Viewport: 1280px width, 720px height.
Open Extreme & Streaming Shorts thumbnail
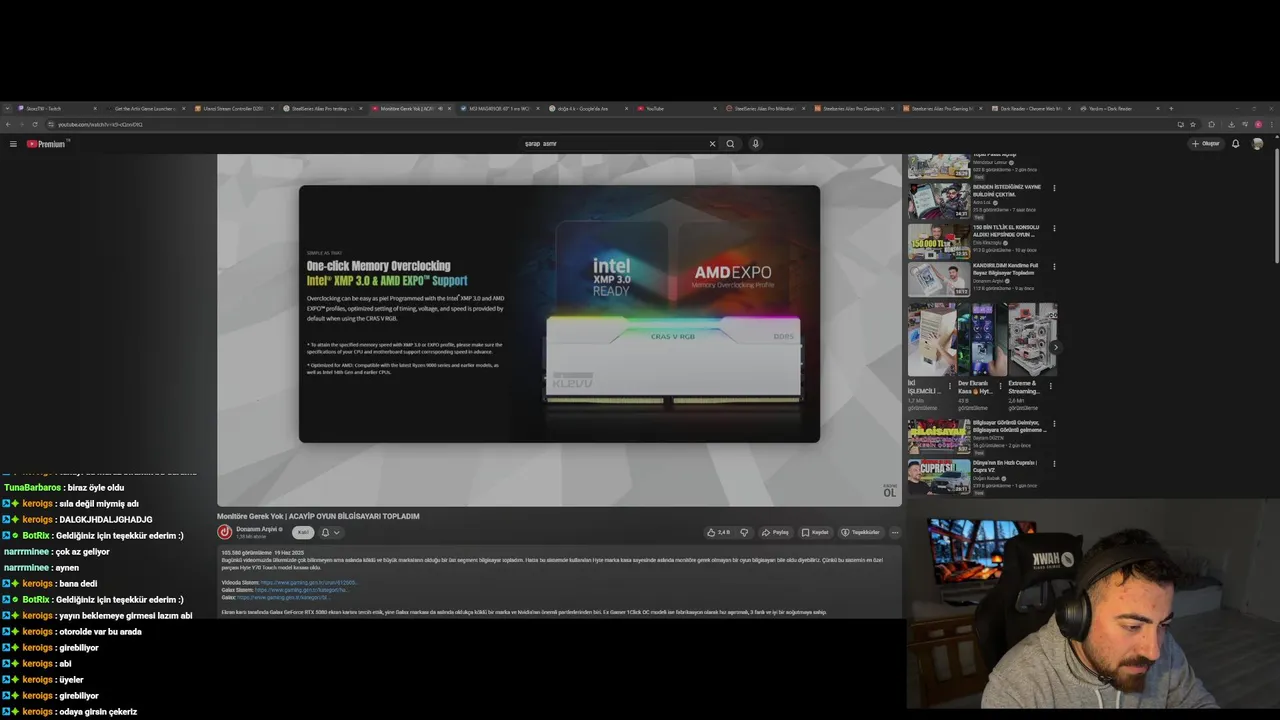(1032, 340)
